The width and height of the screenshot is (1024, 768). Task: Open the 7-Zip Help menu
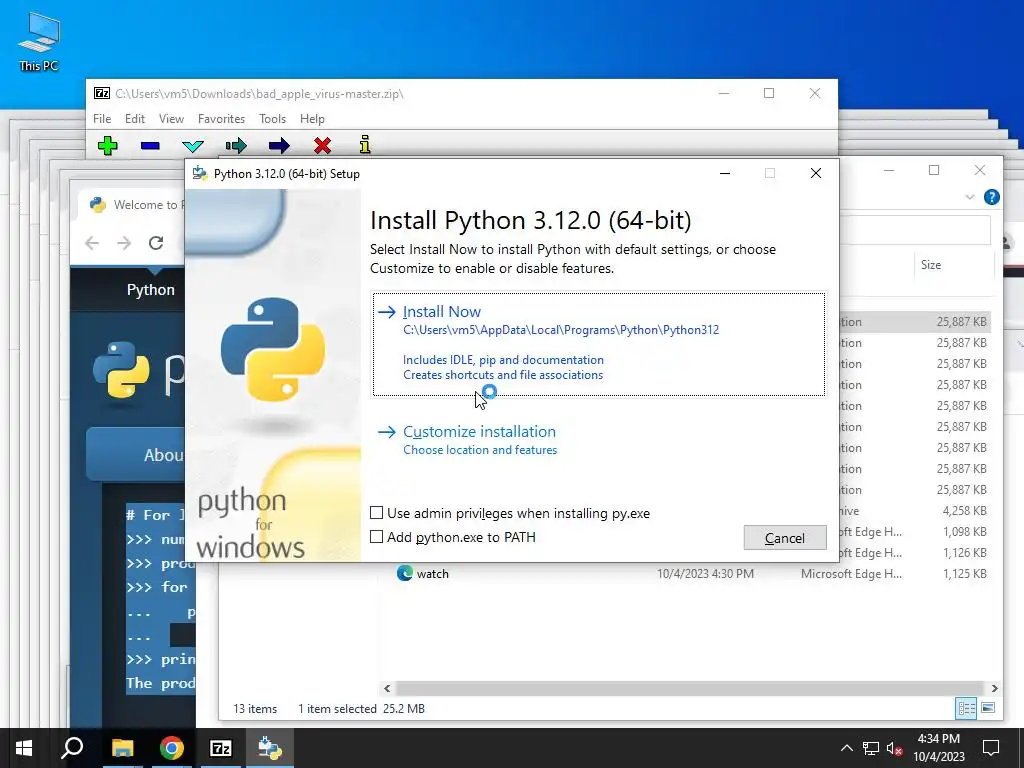click(312, 119)
